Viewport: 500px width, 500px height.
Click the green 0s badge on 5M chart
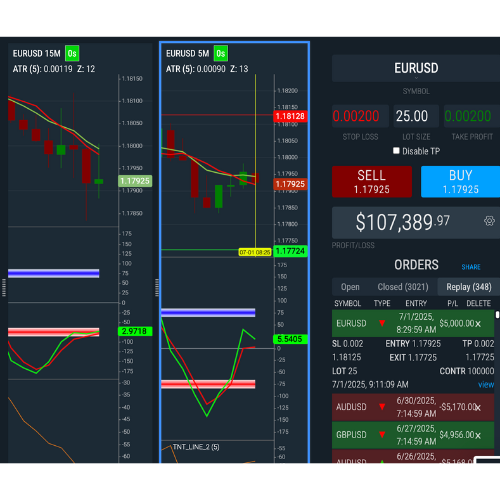pos(221,53)
